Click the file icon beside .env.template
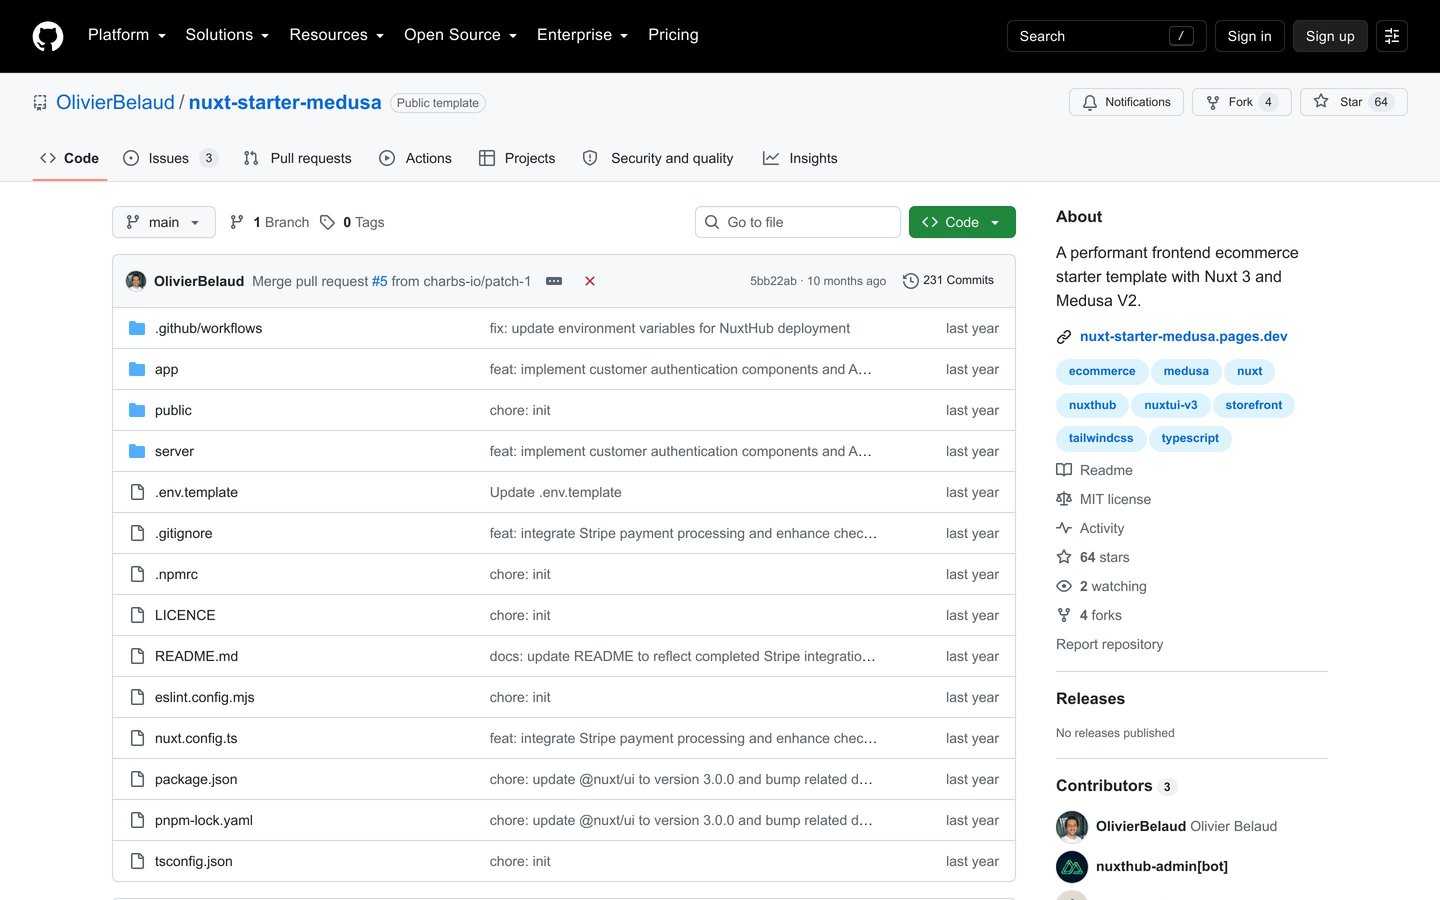The width and height of the screenshot is (1440, 900). click(137, 492)
